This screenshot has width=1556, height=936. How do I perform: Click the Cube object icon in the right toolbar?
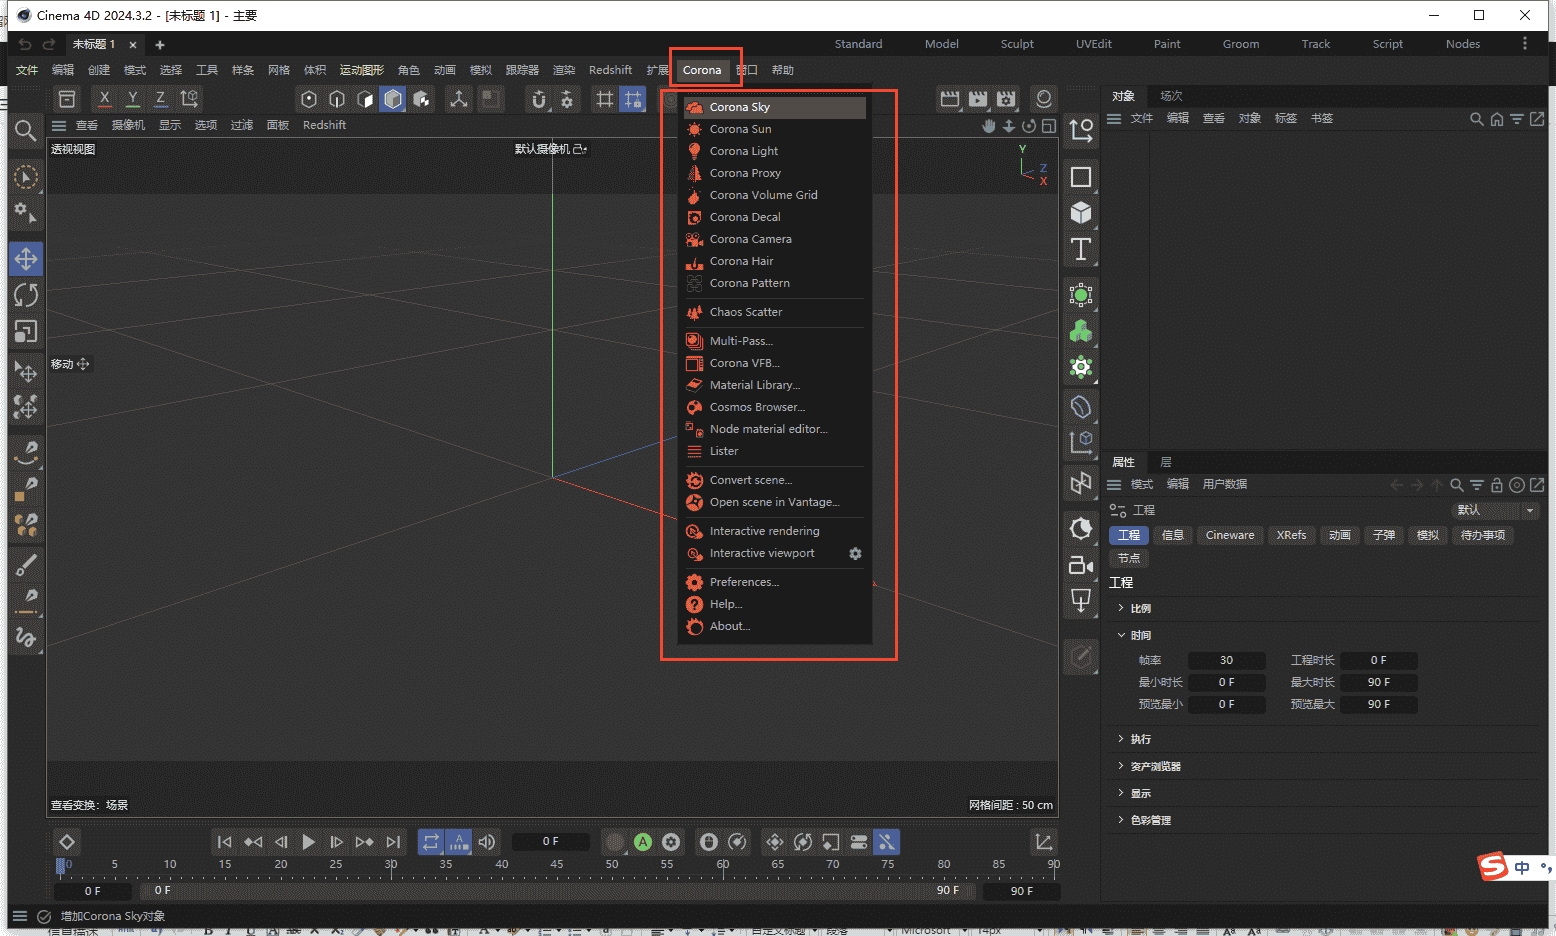(x=1081, y=212)
